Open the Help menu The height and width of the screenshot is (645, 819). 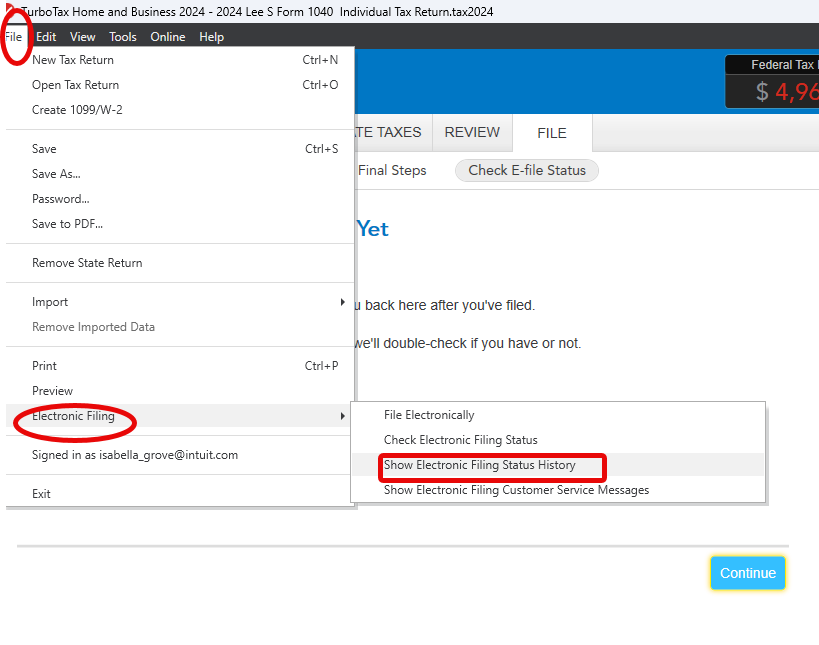click(212, 37)
